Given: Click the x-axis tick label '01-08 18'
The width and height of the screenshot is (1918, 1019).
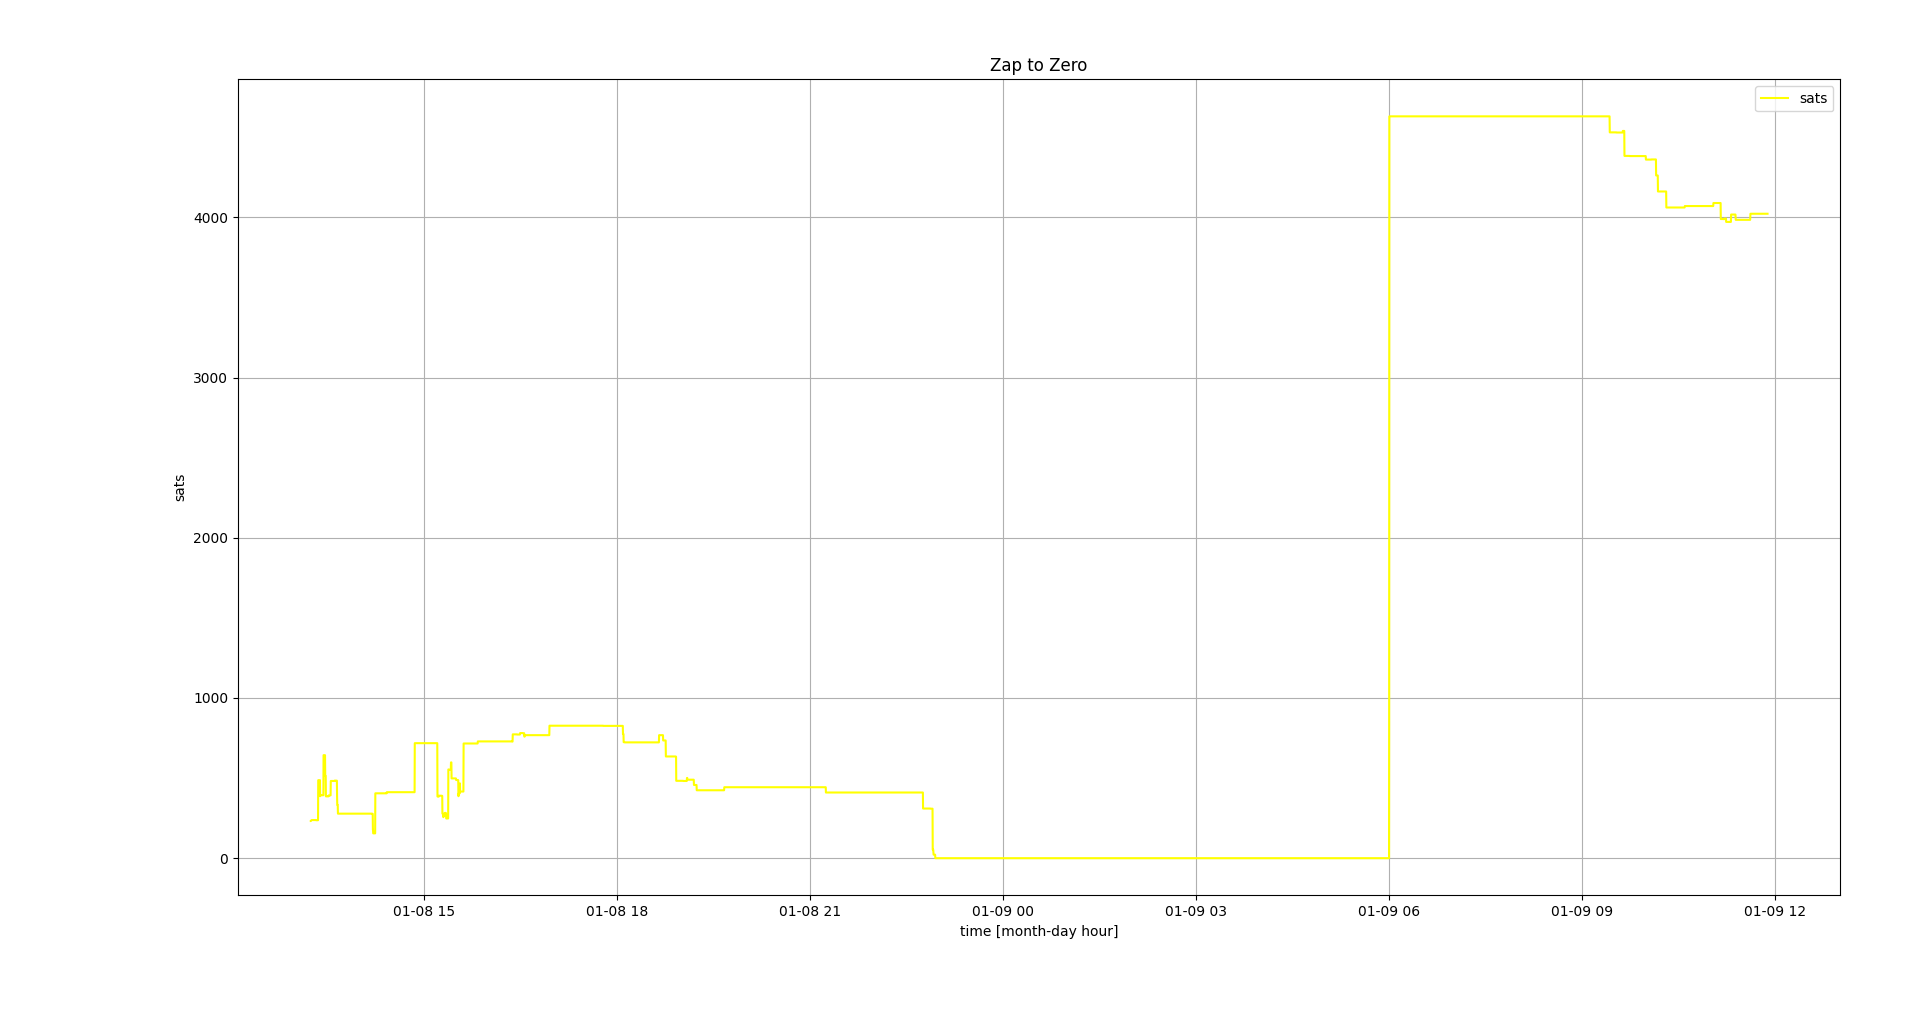Looking at the screenshot, I should [617, 911].
